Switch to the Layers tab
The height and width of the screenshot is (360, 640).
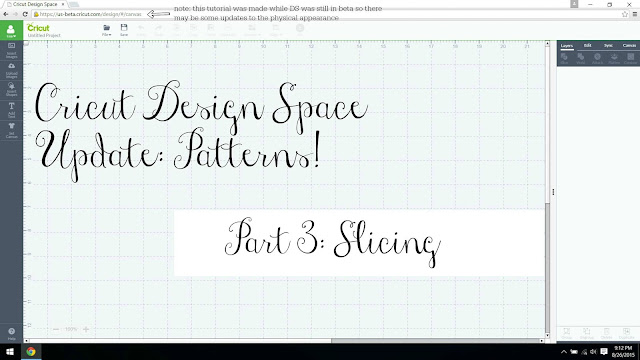coord(567,46)
